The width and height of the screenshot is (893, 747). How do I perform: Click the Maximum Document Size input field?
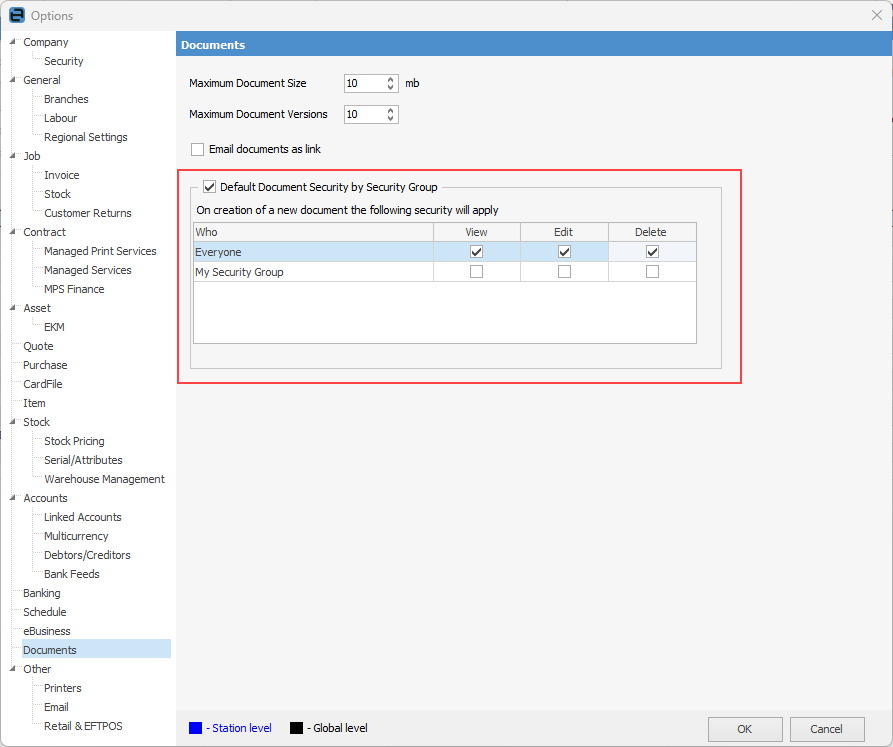coord(363,83)
